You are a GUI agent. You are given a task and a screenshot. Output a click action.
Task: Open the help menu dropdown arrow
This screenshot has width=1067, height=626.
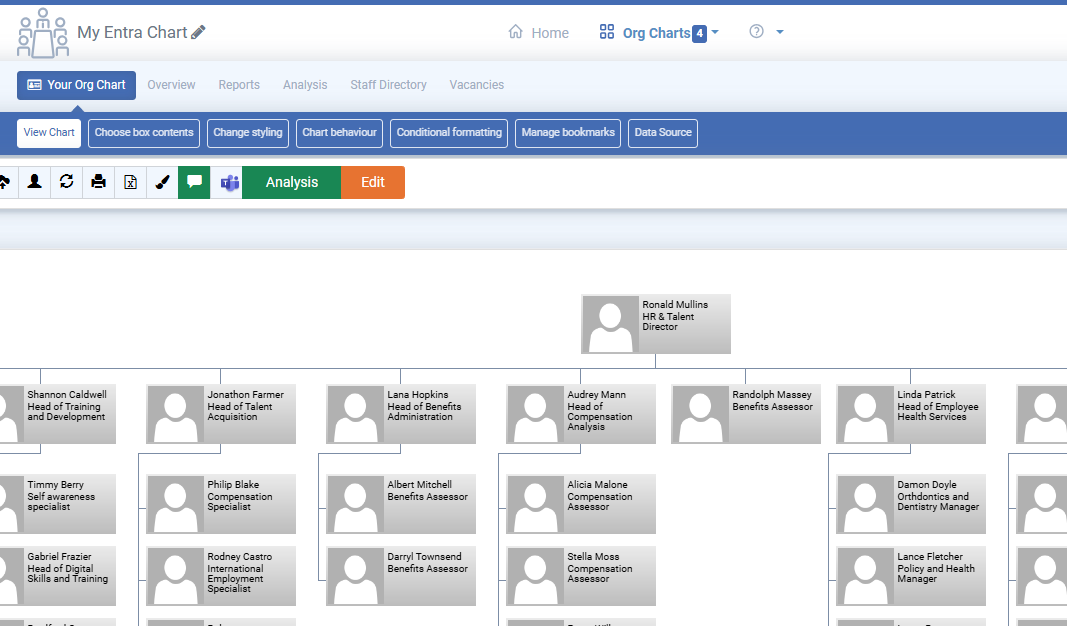click(780, 32)
